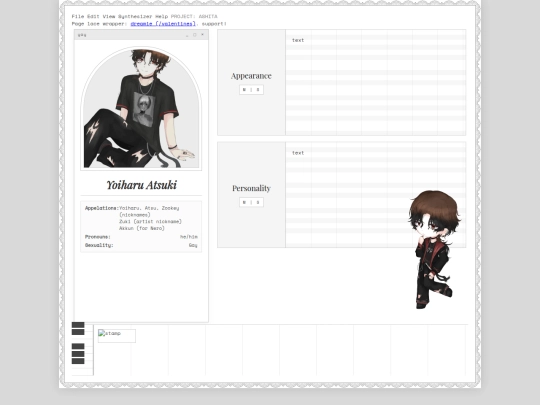This screenshot has height=405, width=540.
Task: Open the View menu
Action: point(109,16)
